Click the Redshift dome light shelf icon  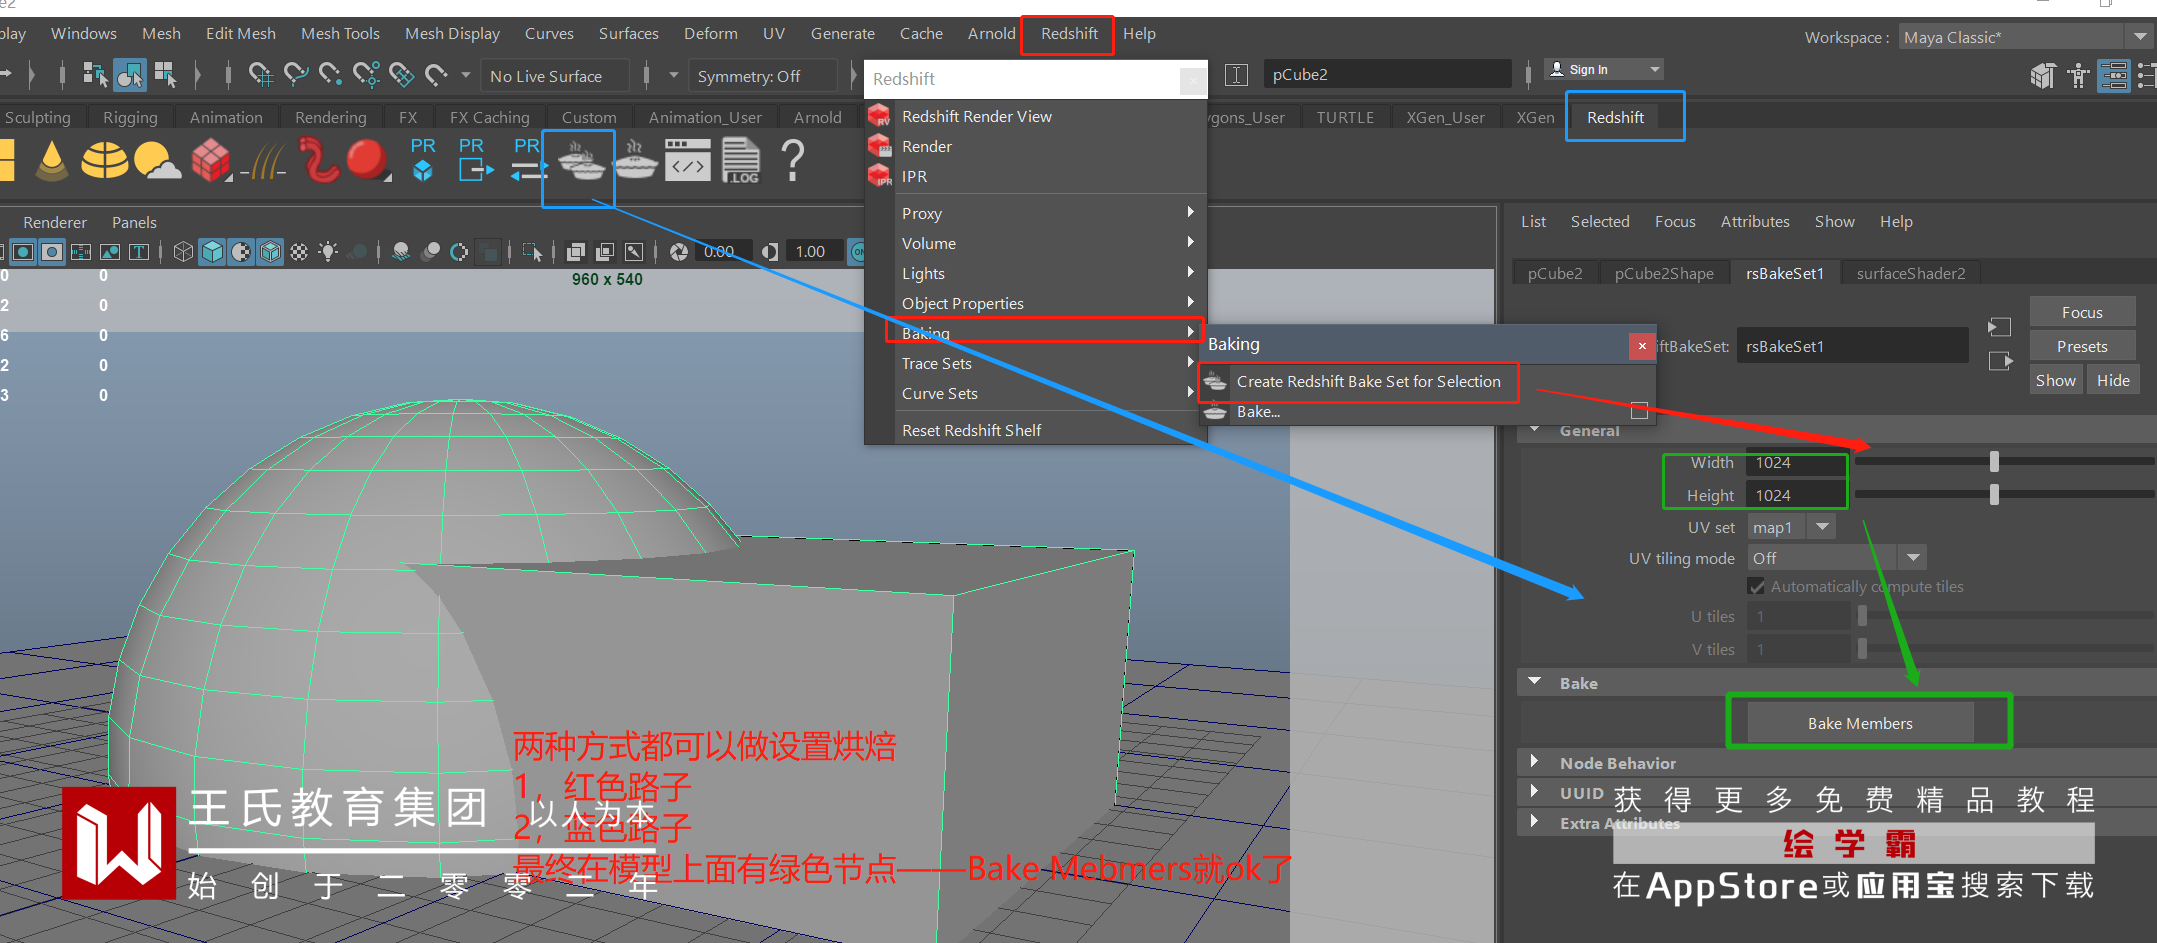(x=104, y=160)
